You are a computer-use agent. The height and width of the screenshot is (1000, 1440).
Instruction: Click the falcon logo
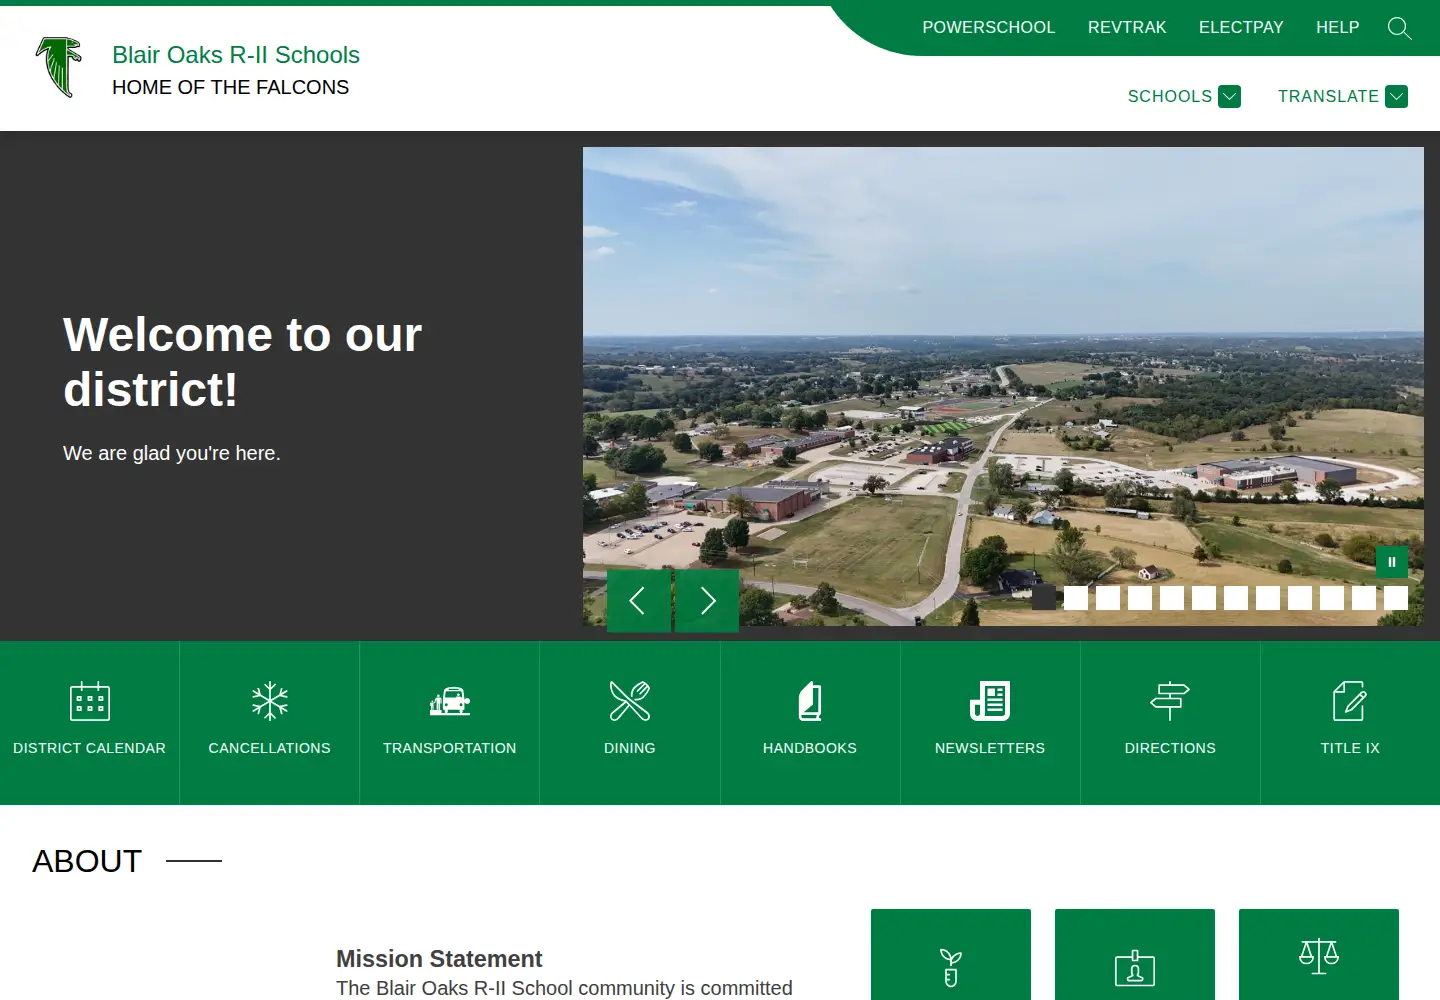58,67
